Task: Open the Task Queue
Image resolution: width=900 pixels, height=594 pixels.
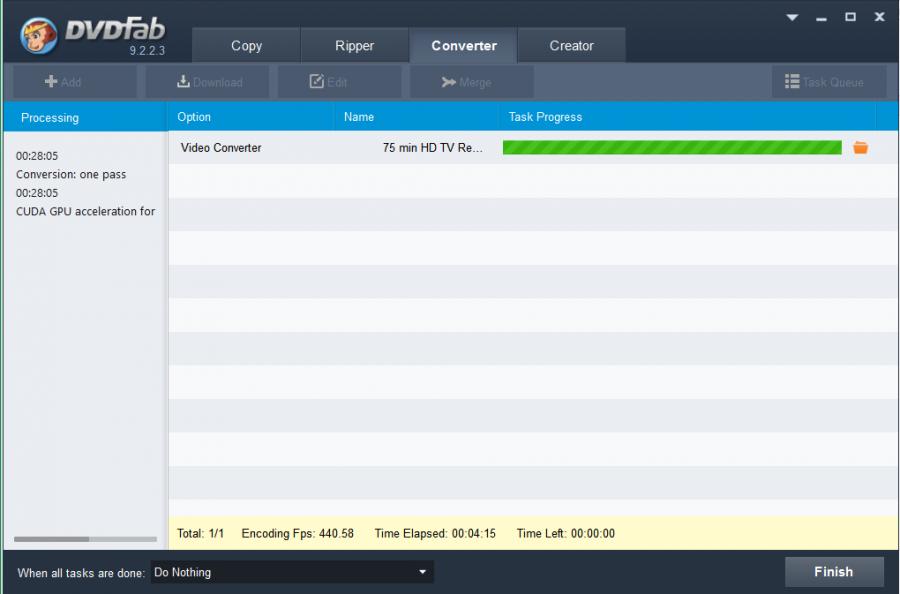Action: (829, 82)
